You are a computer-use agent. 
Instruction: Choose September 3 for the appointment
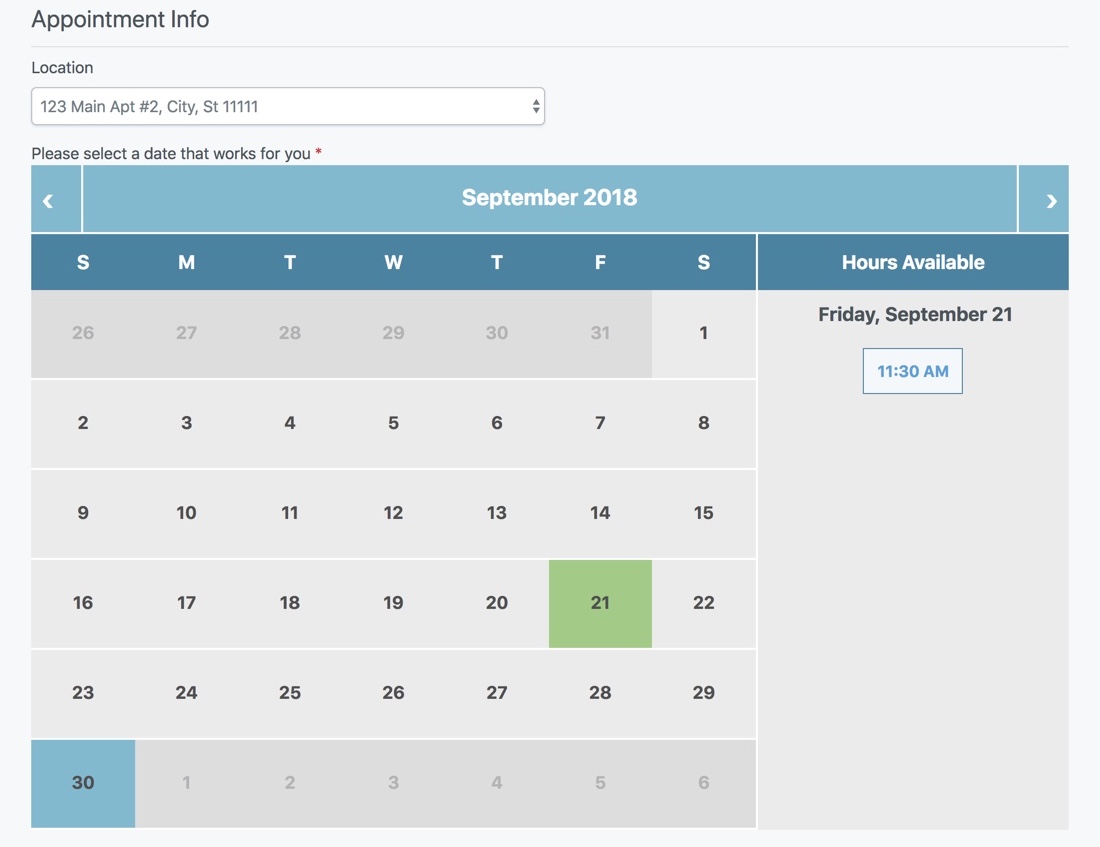186,422
